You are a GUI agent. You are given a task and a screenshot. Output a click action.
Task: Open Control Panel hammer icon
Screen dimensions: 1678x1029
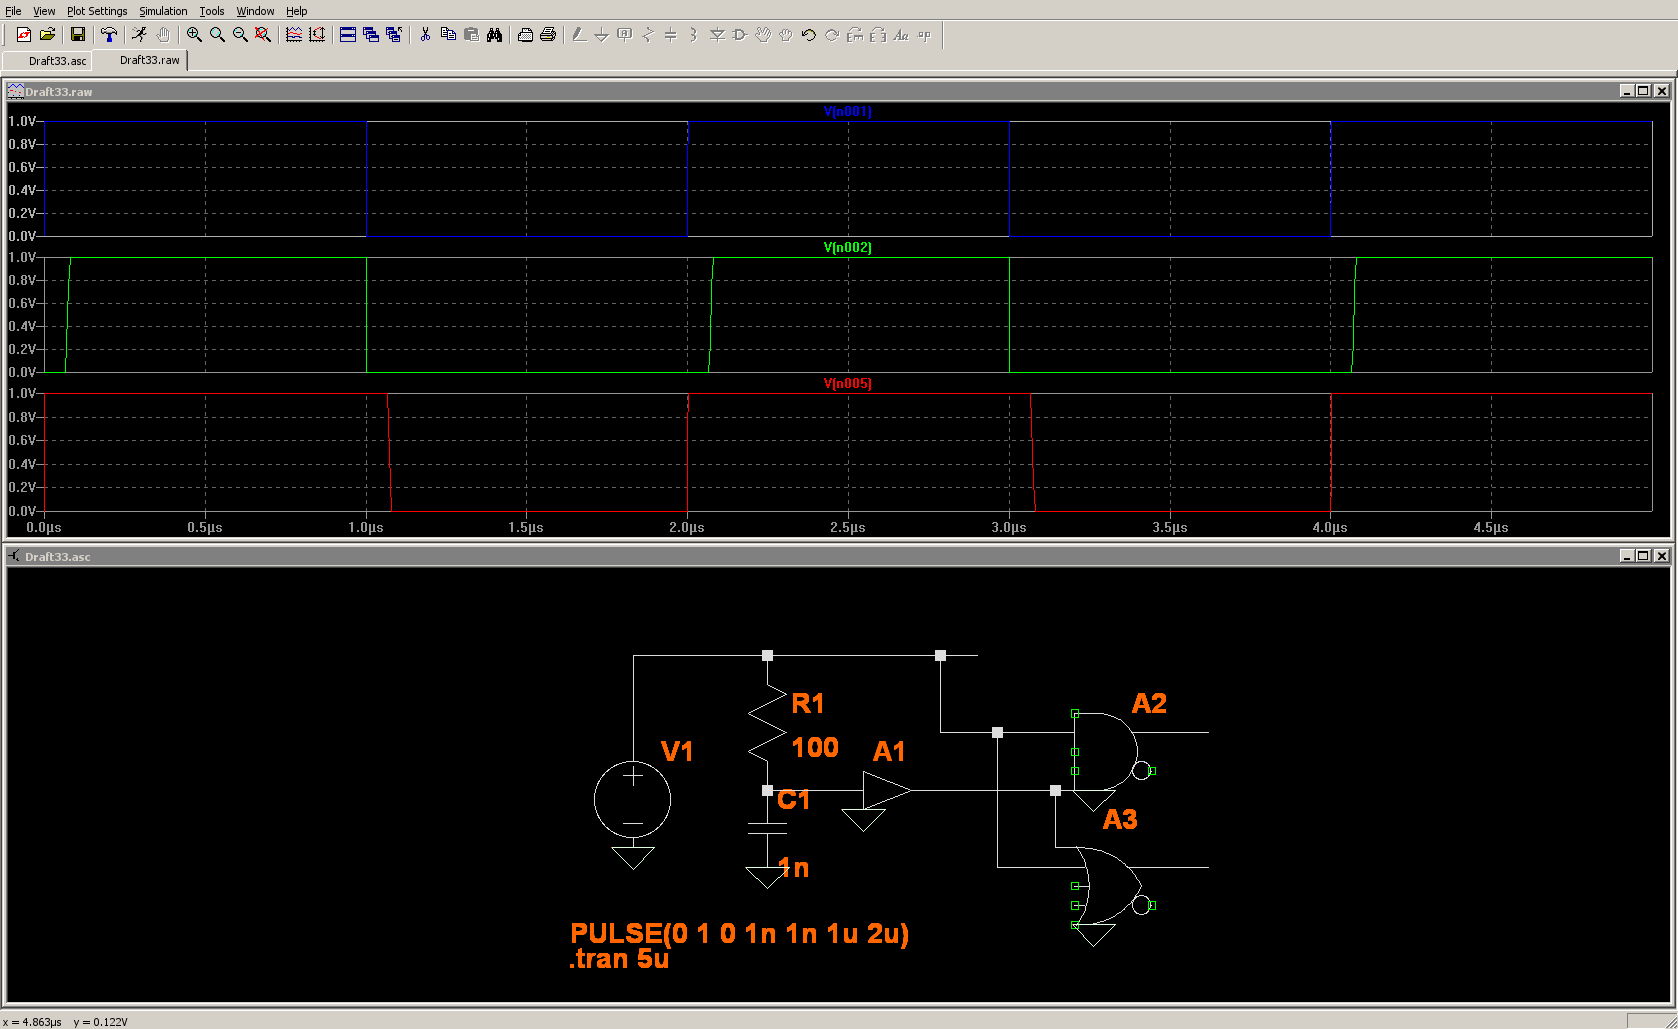pyautogui.click(x=109, y=35)
